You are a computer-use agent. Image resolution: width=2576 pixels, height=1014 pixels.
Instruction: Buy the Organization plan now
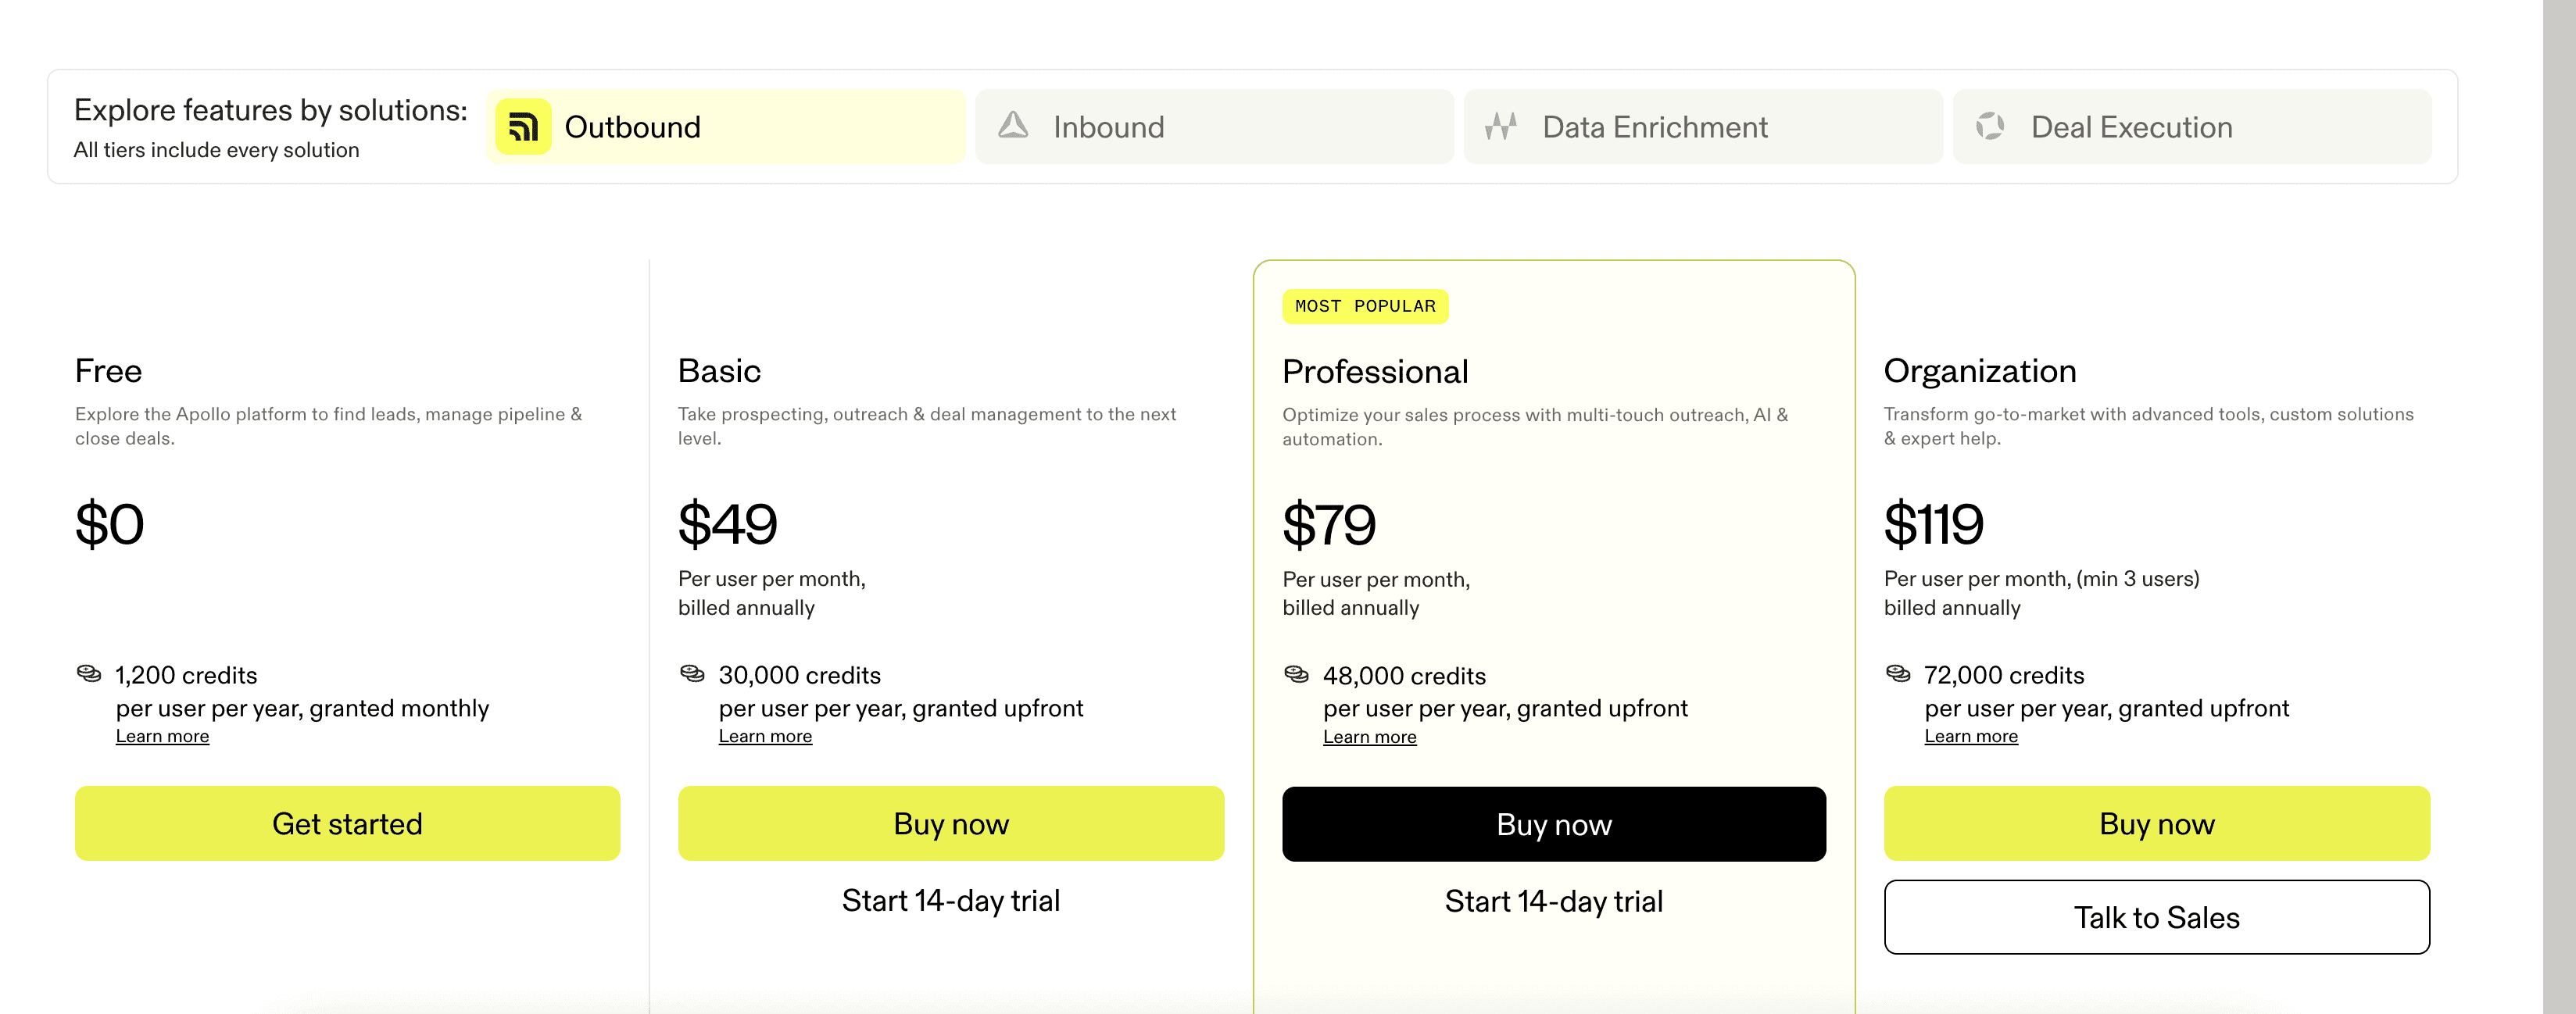(x=2156, y=824)
